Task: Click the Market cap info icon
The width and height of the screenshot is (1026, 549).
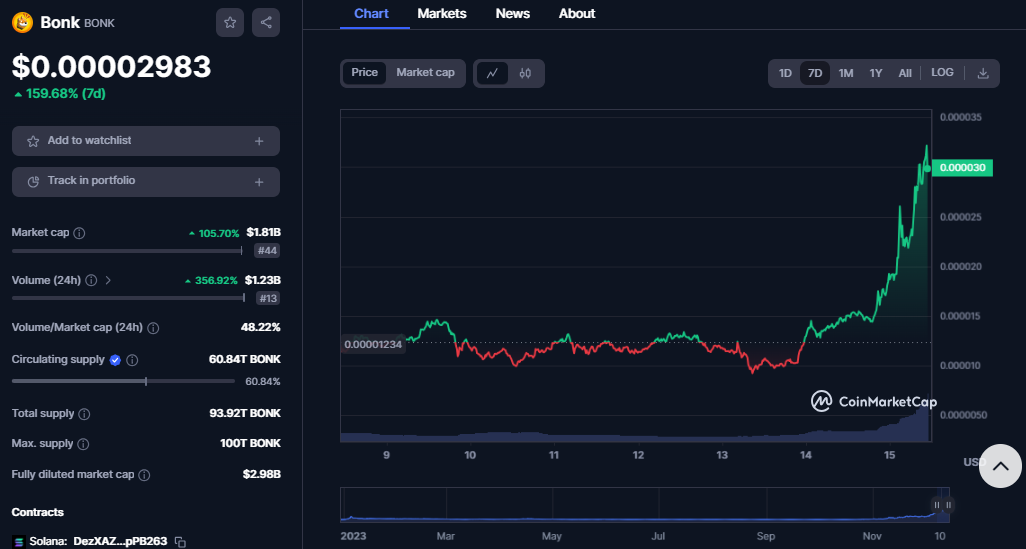Action: tap(80, 233)
